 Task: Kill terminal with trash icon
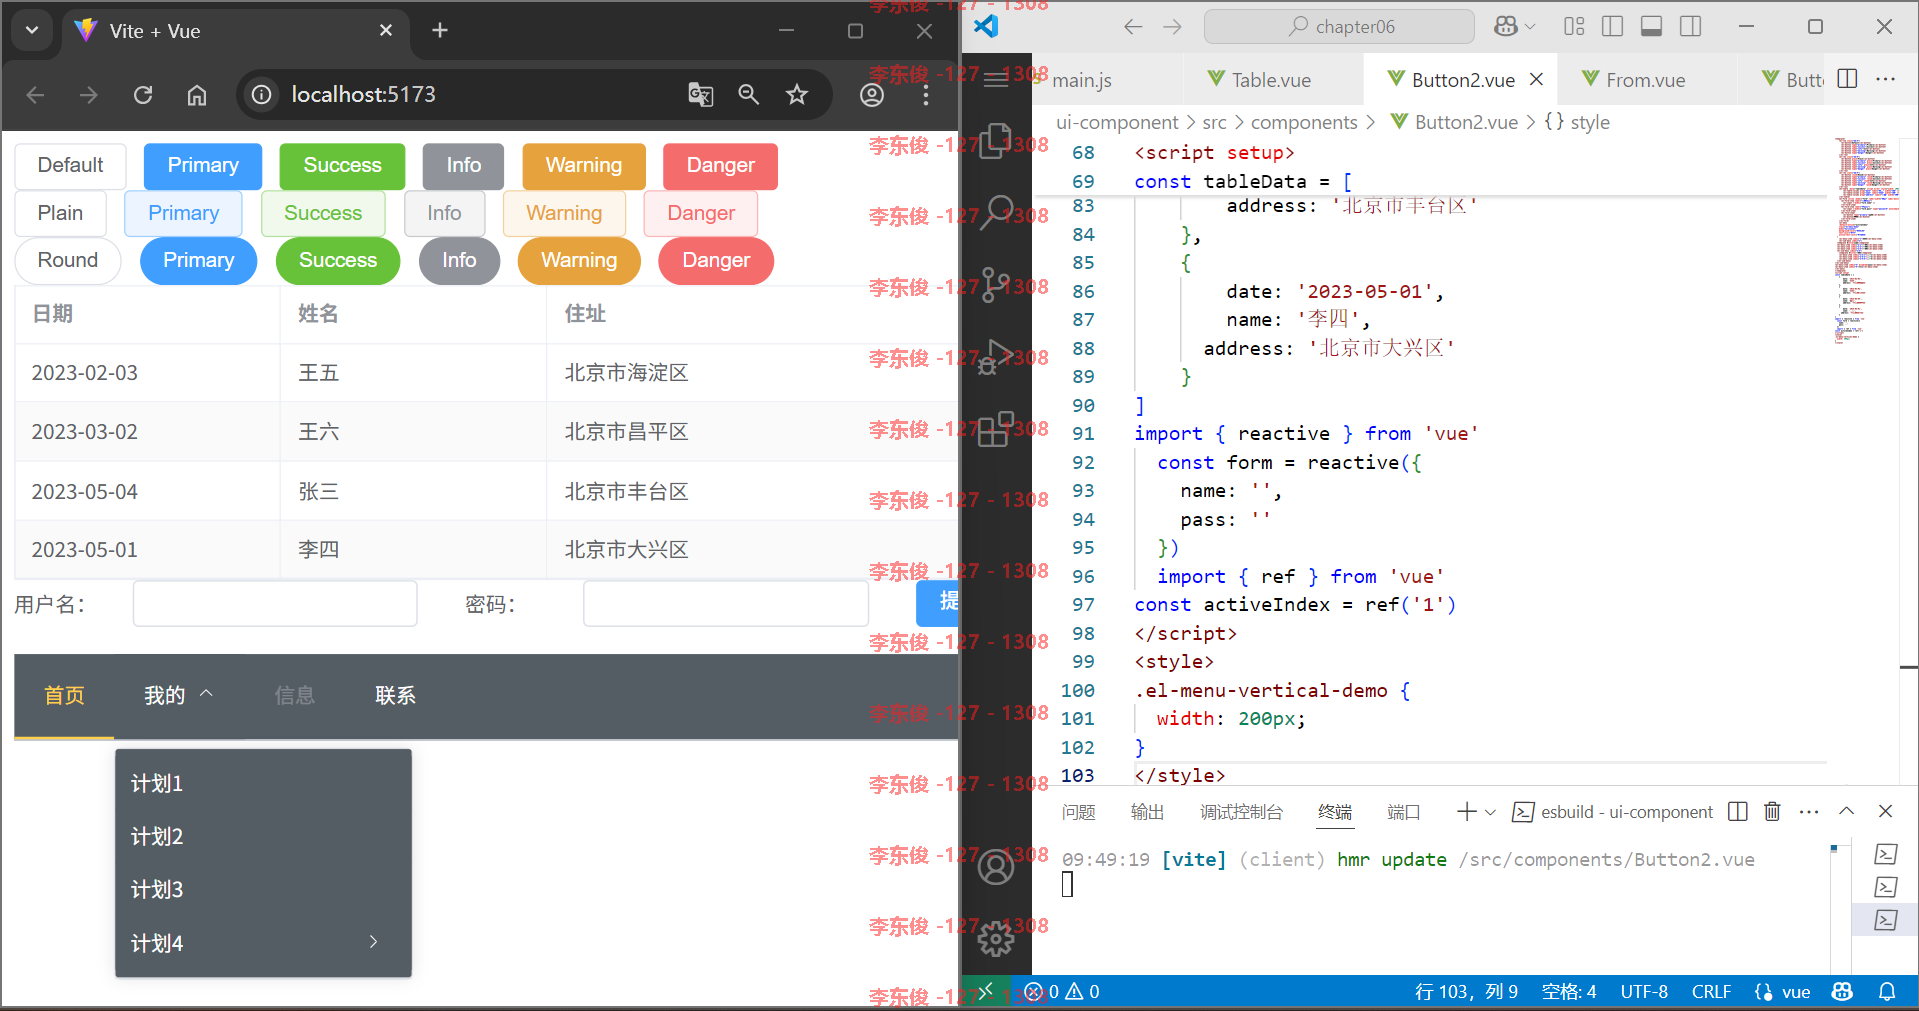pos(1772,812)
